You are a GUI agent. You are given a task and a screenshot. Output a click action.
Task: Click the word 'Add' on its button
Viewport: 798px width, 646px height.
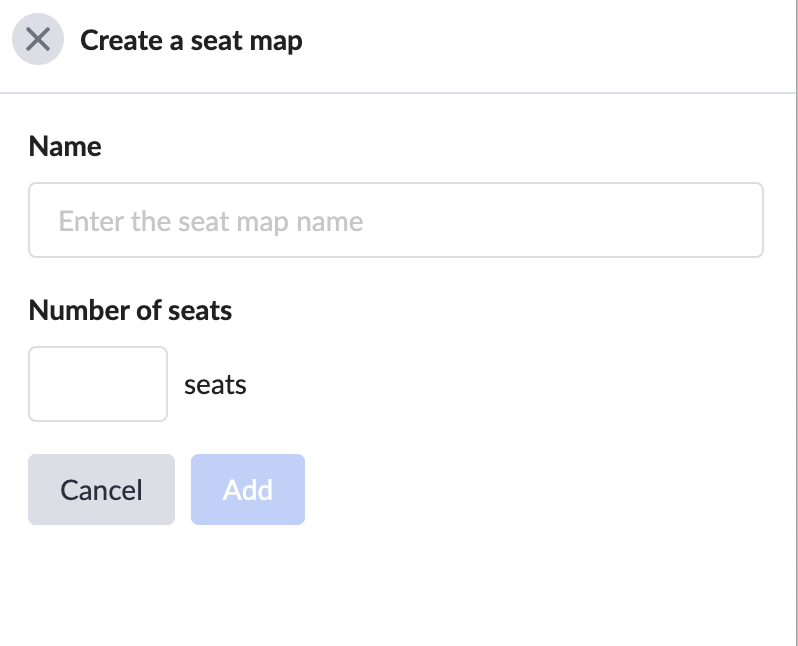[248, 490]
